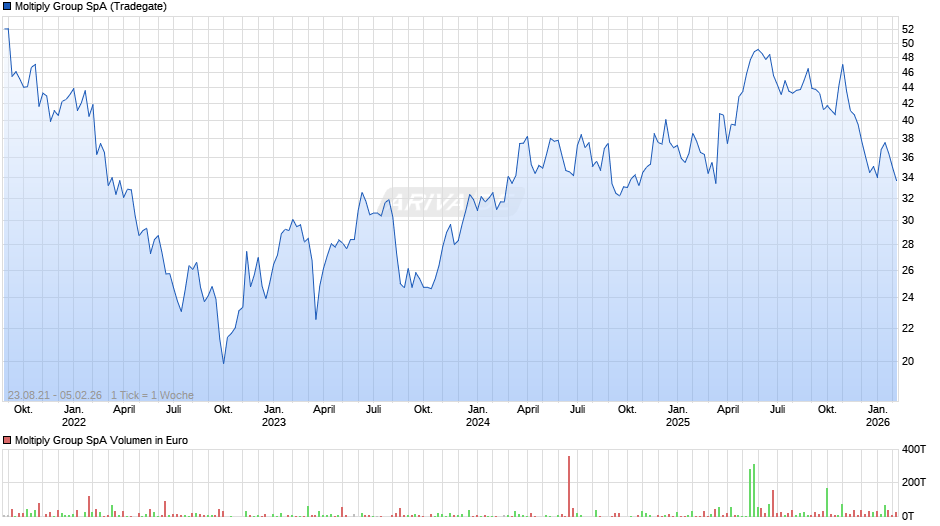The width and height of the screenshot is (940, 526).
Task: Click the price axis label 38
Action: [908, 139]
